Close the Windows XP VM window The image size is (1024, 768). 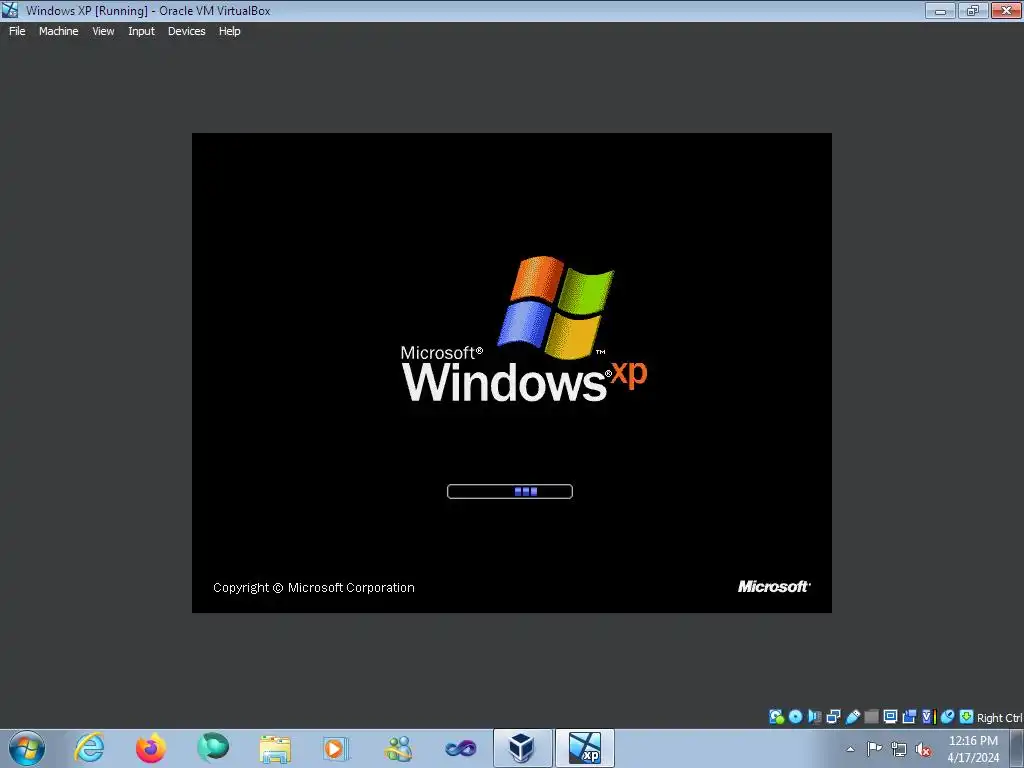point(1006,10)
